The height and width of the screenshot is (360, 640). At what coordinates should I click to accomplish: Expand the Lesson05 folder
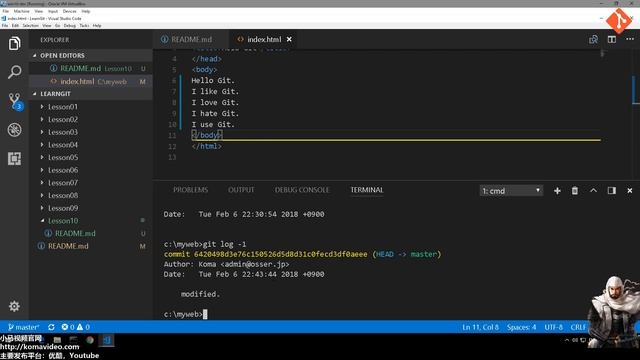(62, 158)
